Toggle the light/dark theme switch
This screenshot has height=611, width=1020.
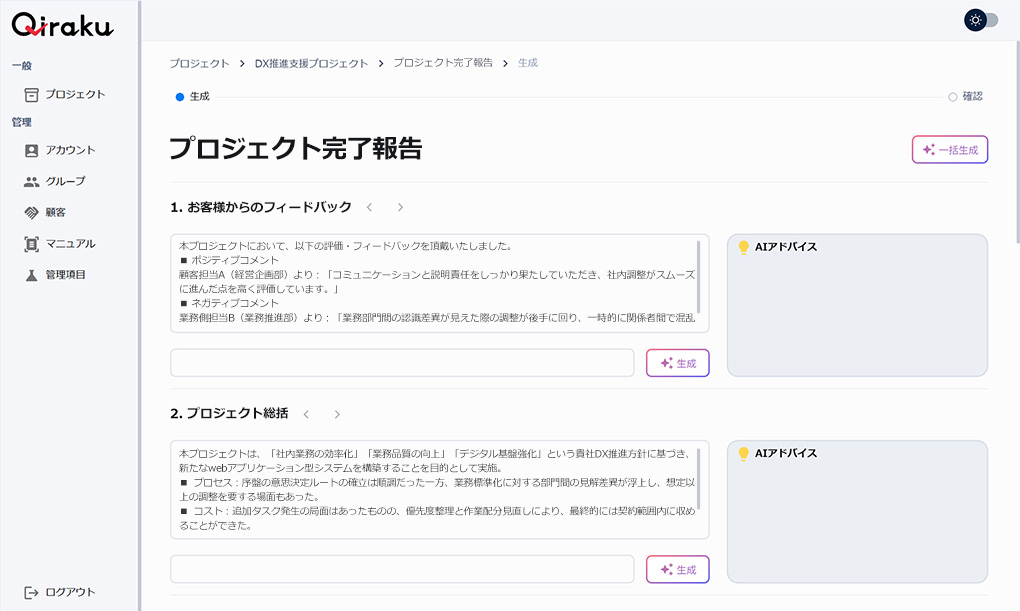pyautogui.click(x=981, y=20)
